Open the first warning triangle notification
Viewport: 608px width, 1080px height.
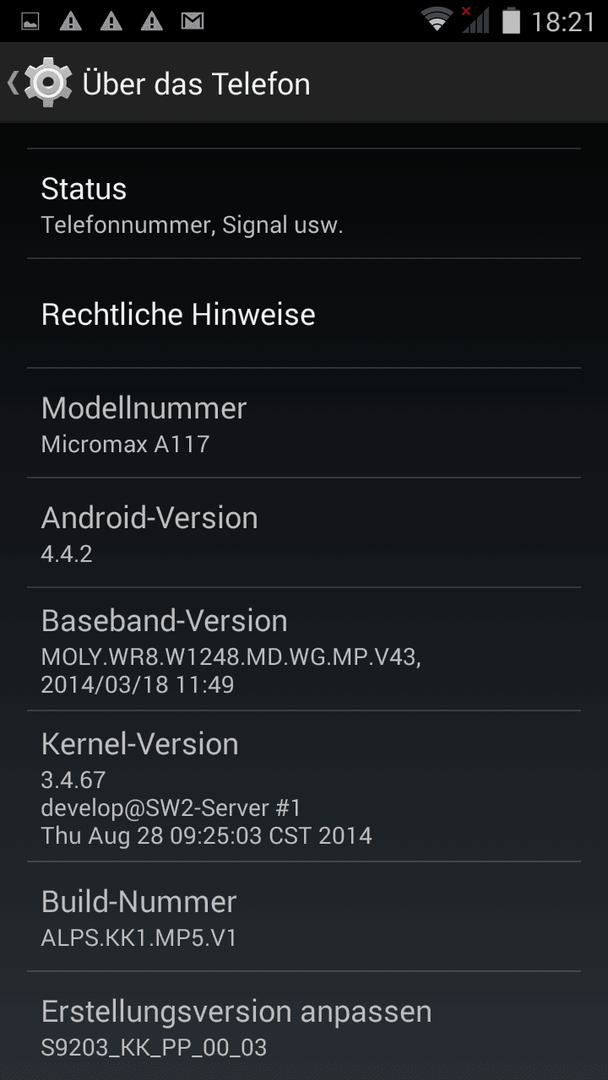(x=71, y=21)
